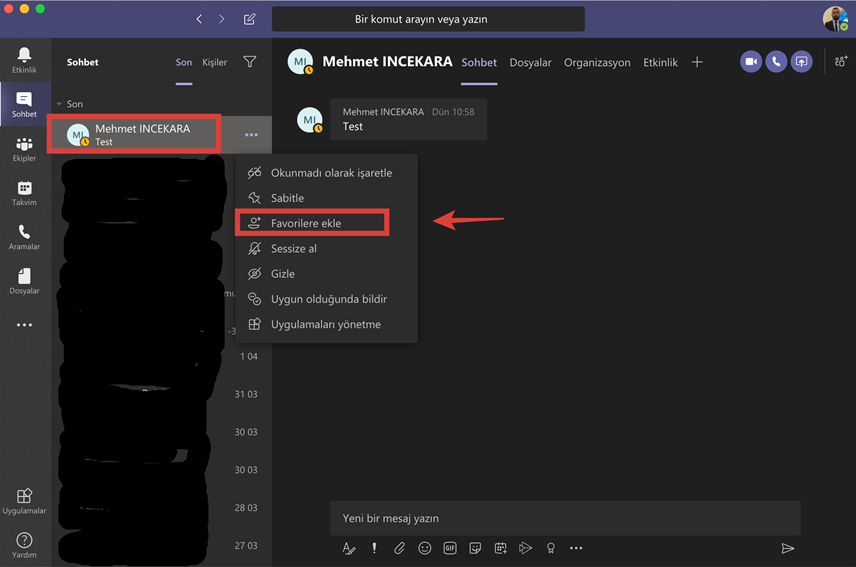Click the Yeni bir mesaj yazın field
The image size is (856, 567).
565,518
